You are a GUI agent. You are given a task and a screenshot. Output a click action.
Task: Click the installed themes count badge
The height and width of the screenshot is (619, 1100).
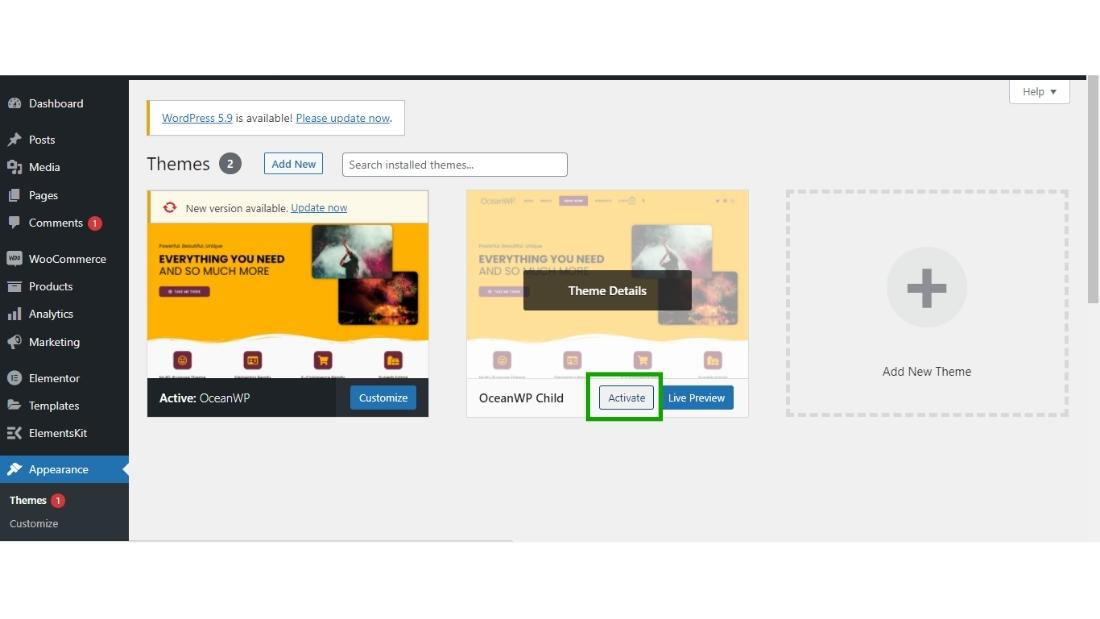coord(230,164)
